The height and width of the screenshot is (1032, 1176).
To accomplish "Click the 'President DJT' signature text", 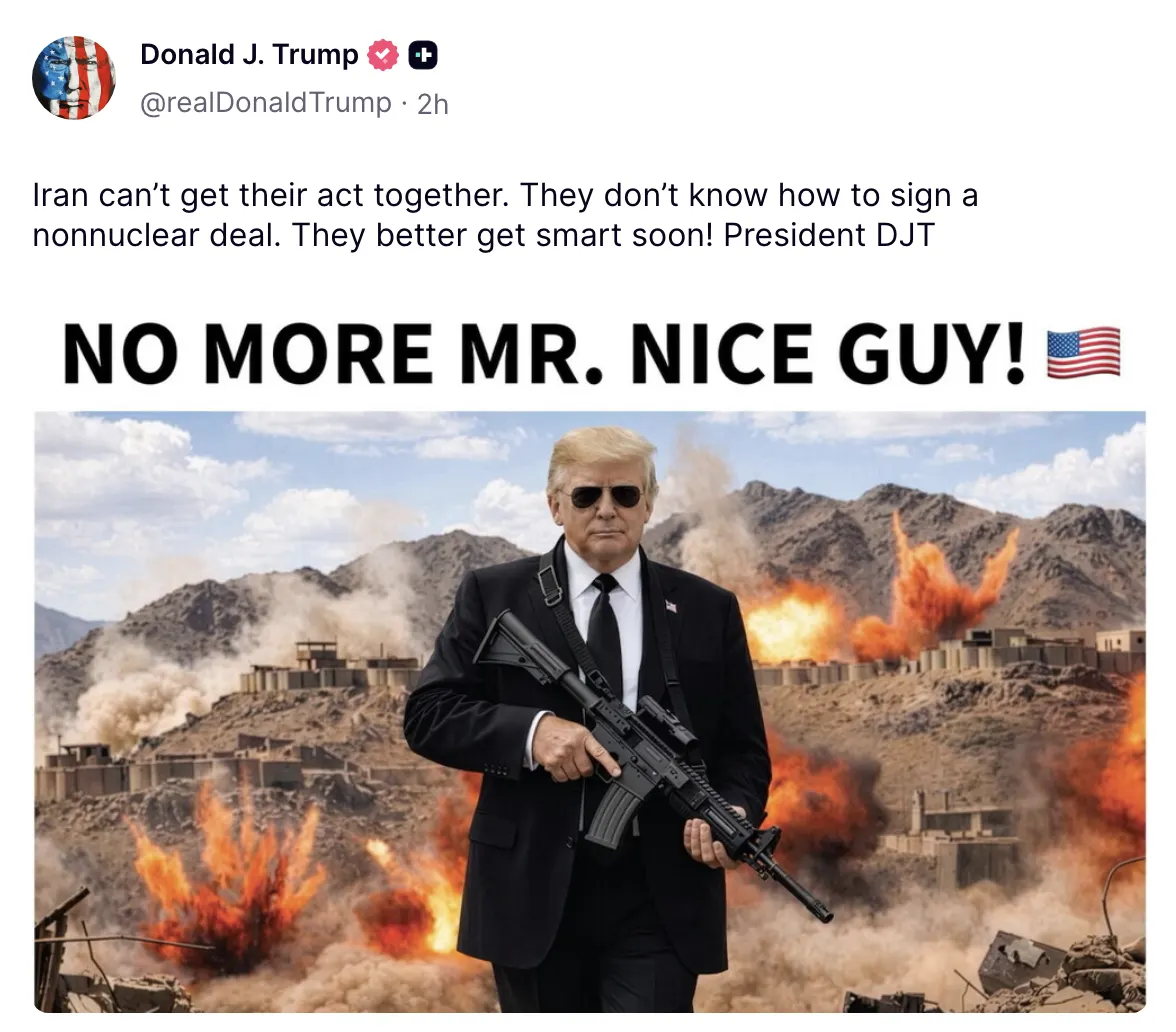I will click(x=829, y=236).
